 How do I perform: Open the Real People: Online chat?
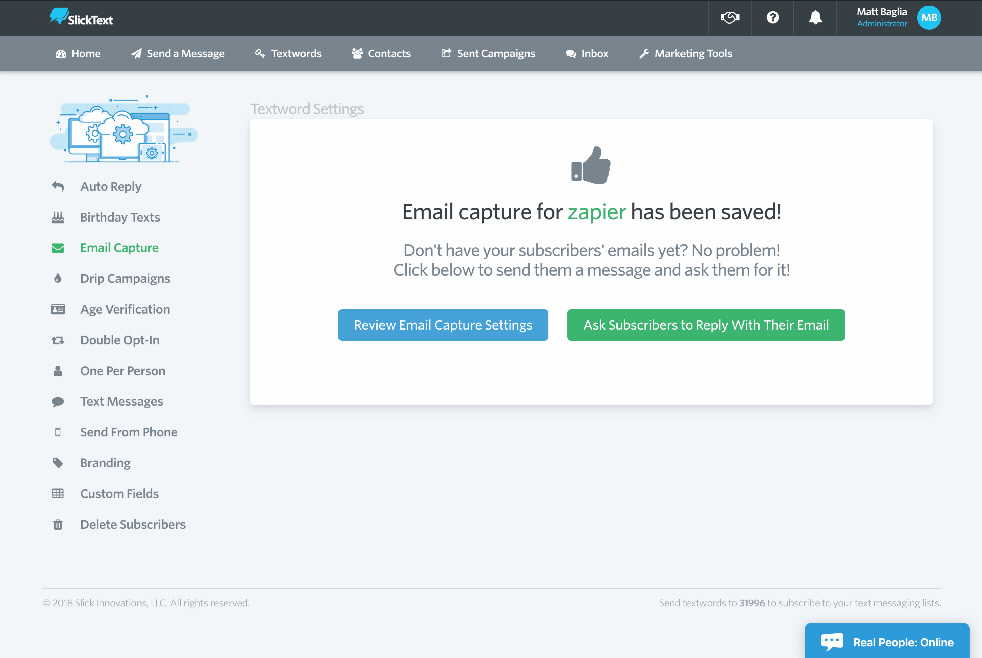[x=887, y=640]
